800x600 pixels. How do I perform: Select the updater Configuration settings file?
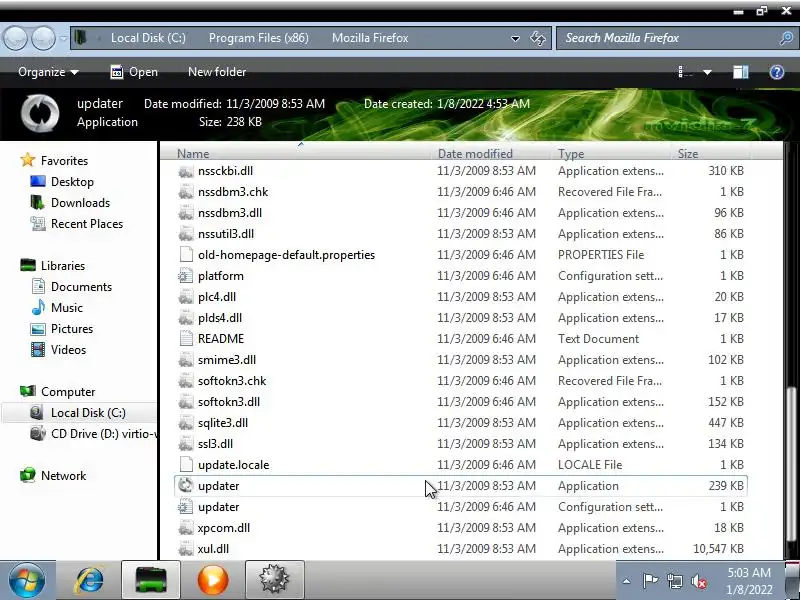pyautogui.click(x=460, y=507)
